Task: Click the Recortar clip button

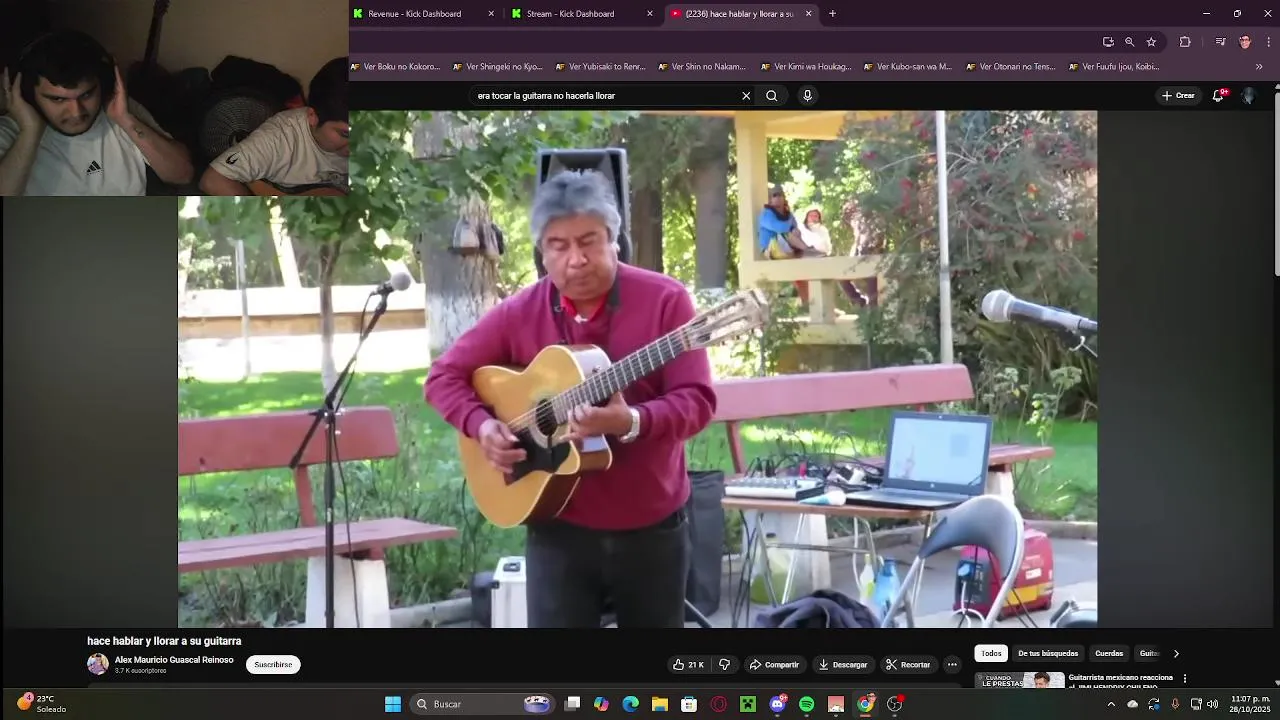Action: click(908, 664)
